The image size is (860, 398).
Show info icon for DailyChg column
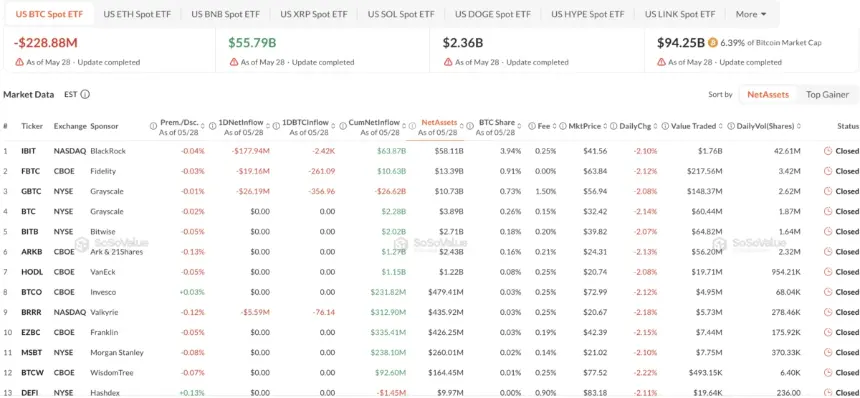click(614, 126)
